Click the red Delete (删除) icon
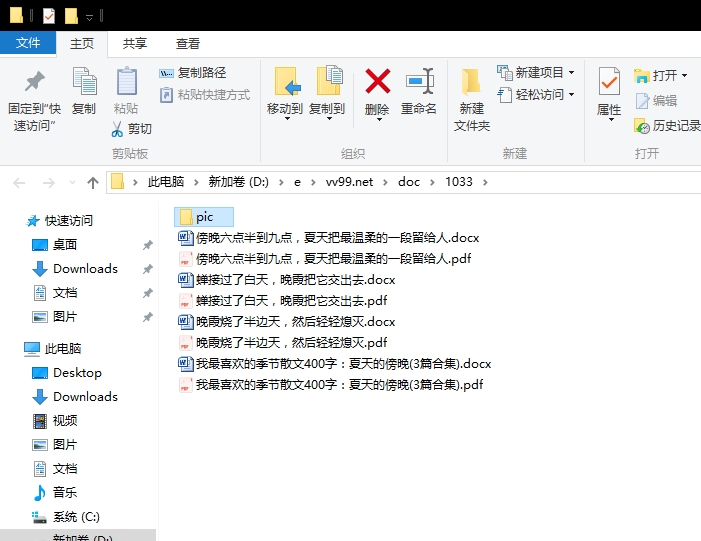The image size is (701, 541). (377, 81)
